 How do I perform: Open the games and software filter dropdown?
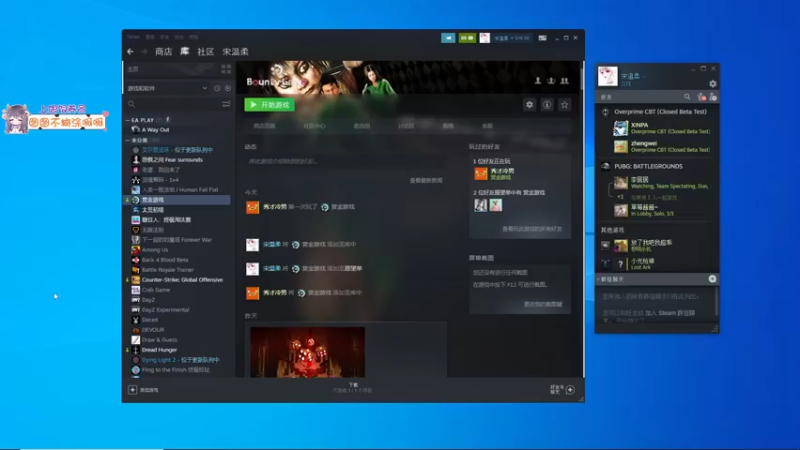click(167, 88)
